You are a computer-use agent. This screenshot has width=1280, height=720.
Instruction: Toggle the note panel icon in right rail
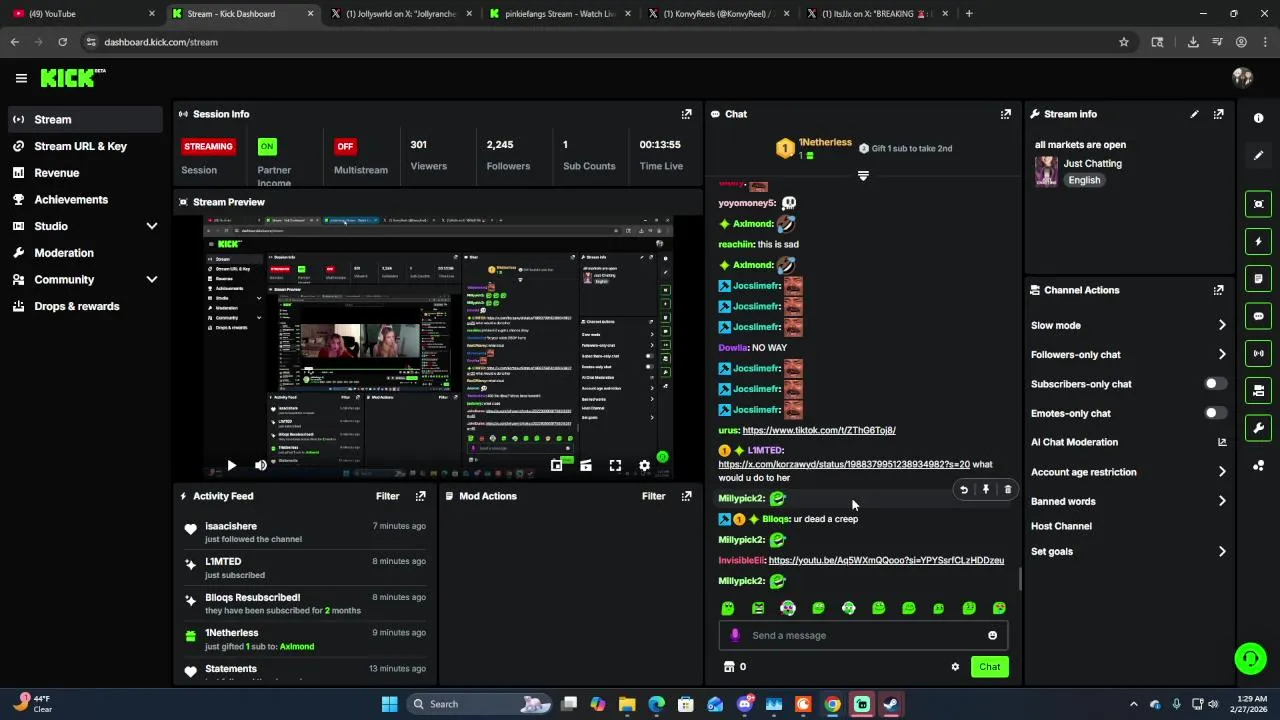point(1258,279)
